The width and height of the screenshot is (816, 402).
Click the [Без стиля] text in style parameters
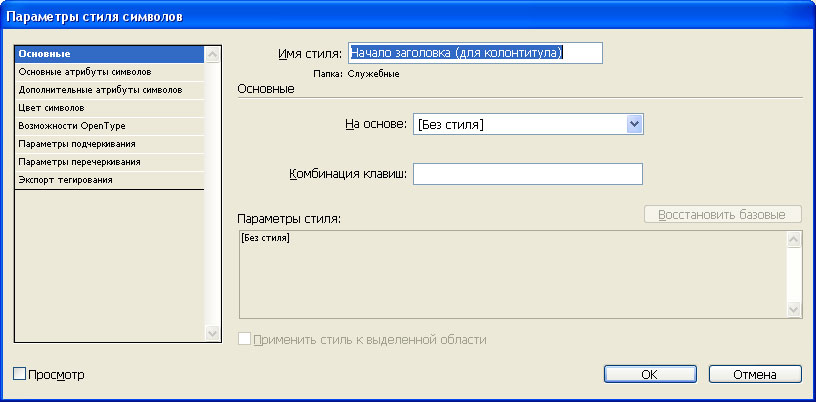[x=265, y=238]
